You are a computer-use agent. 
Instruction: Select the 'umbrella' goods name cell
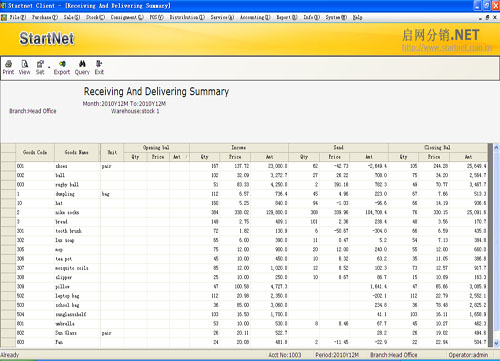coord(77,324)
